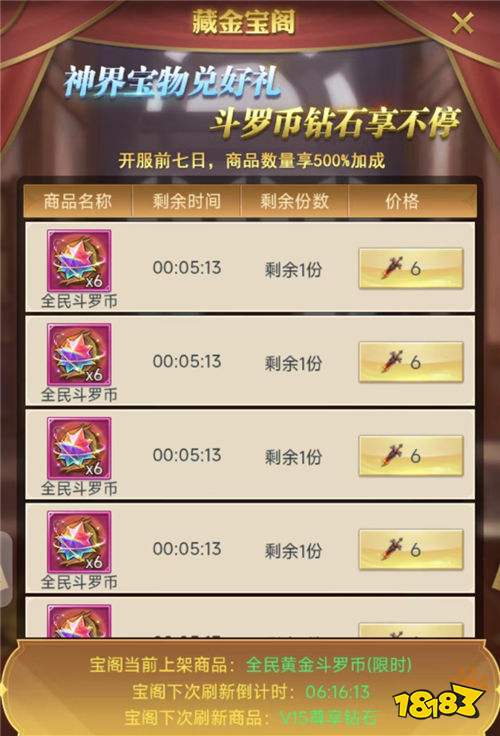This screenshot has height=736, width=500.
Task: Buy third row item for 6
Action: tap(411, 456)
